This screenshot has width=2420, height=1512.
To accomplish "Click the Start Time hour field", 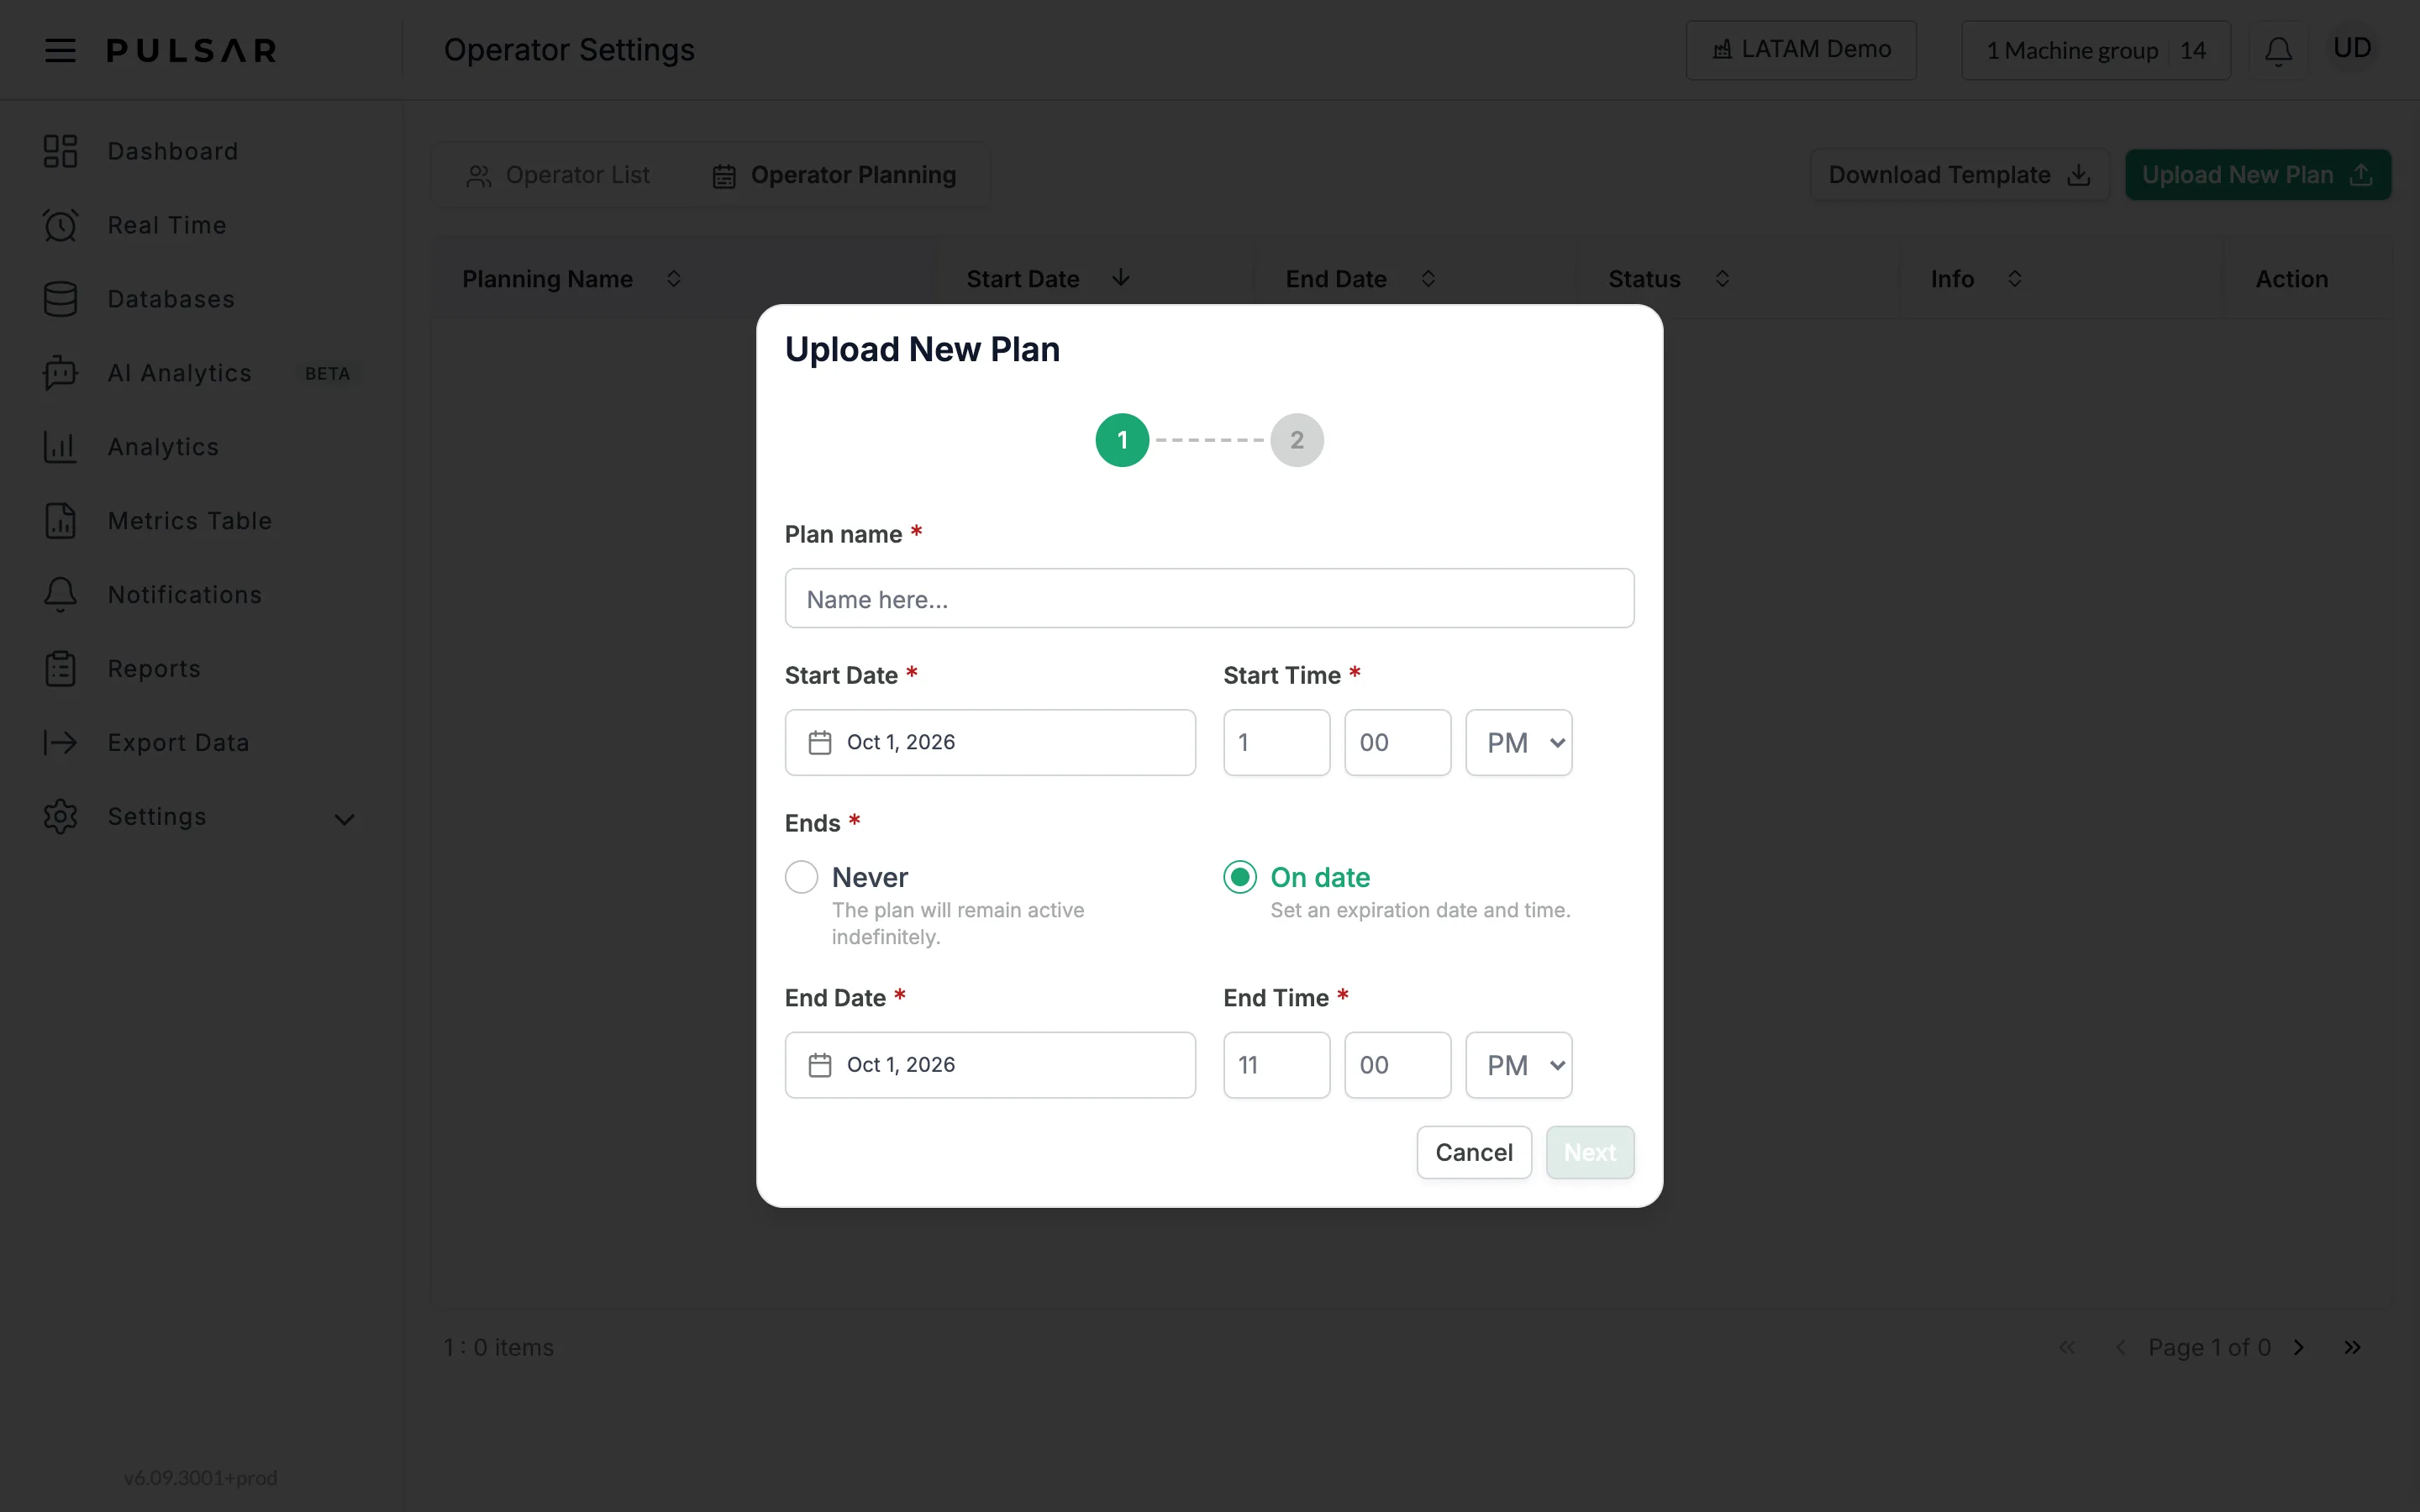I will click(1277, 742).
